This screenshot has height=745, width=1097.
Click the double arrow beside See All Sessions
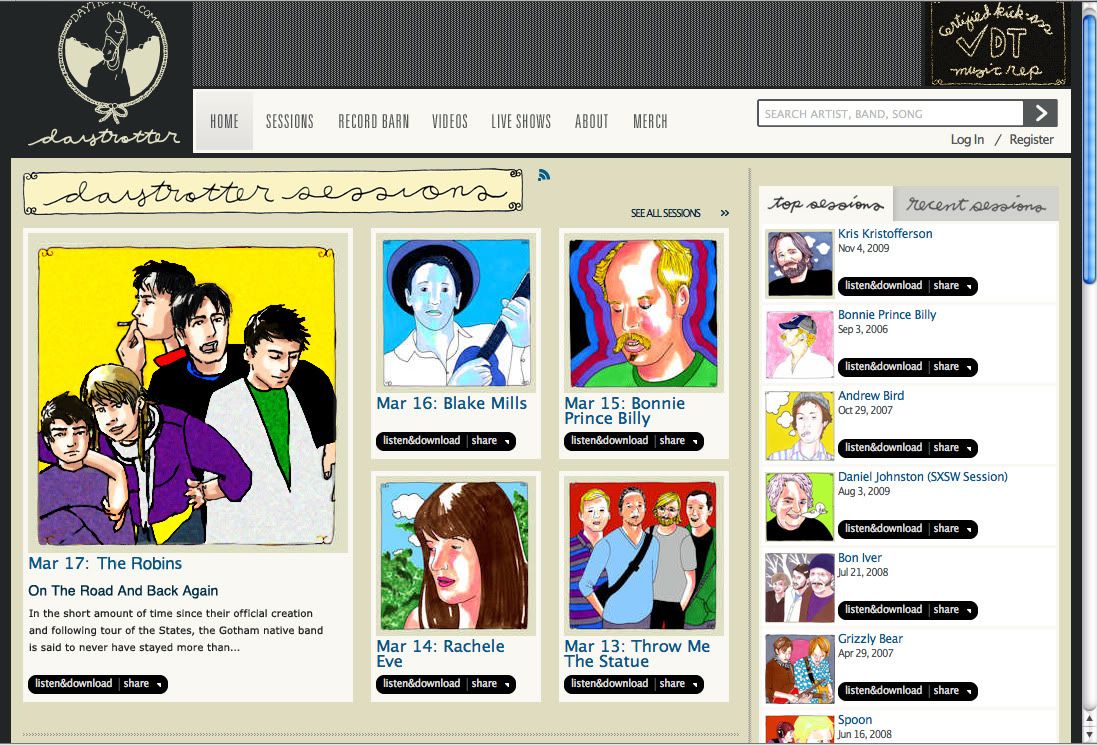click(x=725, y=213)
